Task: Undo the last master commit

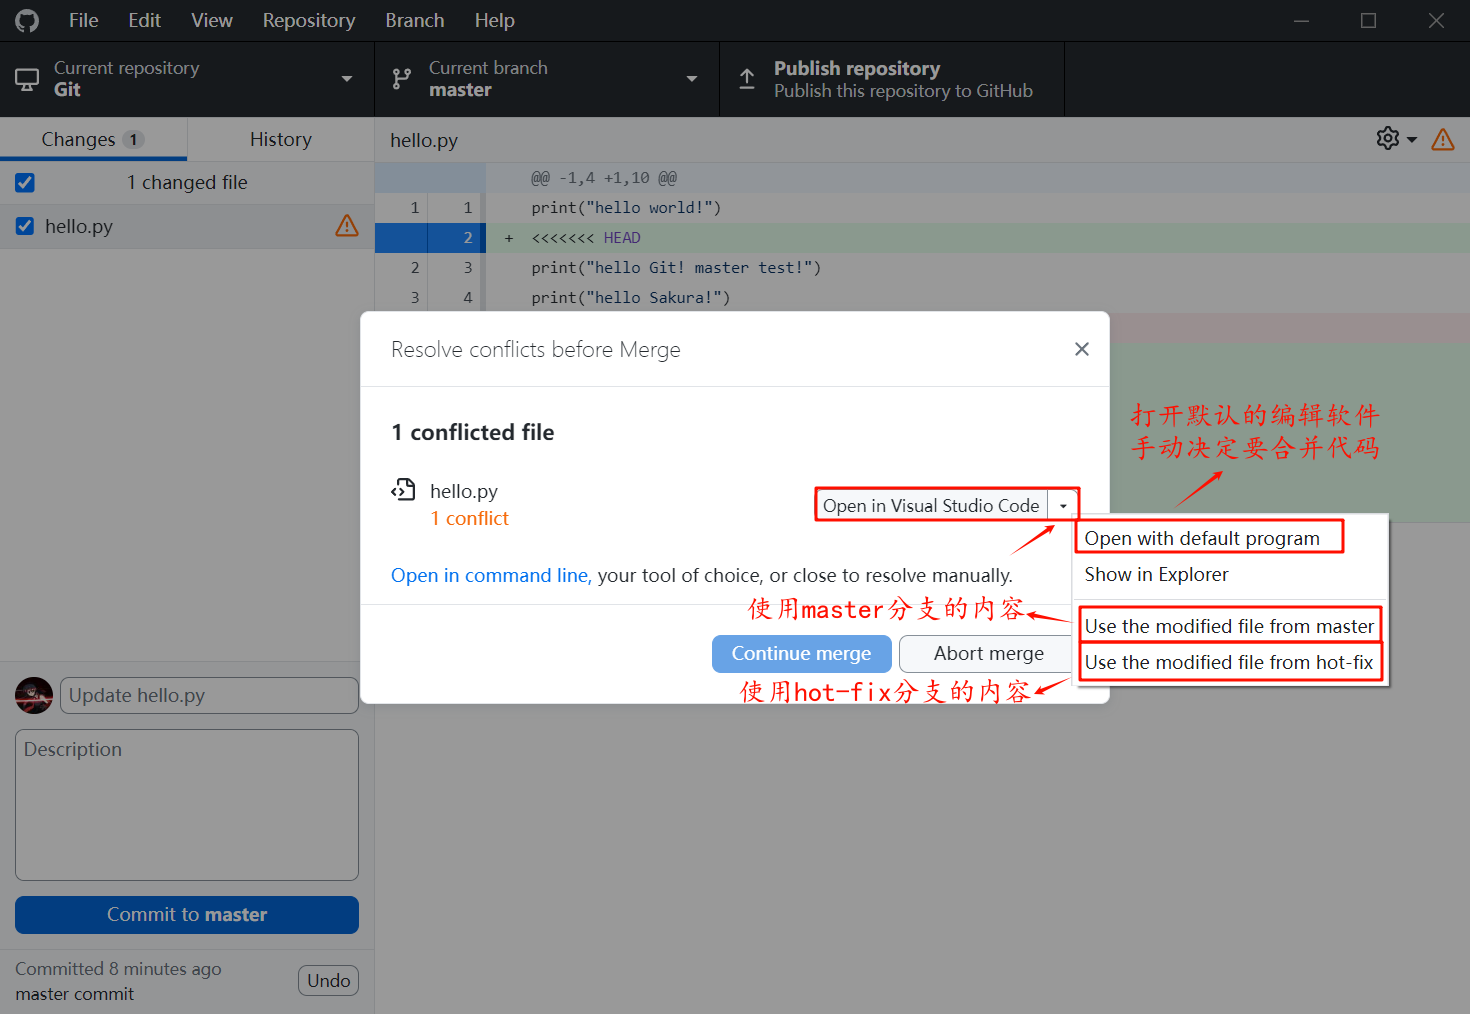Action: coord(328,981)
